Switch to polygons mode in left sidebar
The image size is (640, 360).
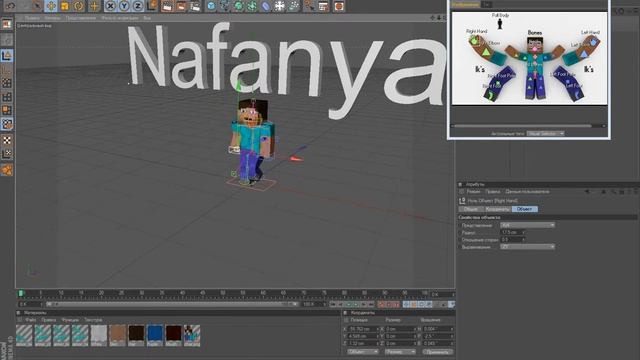coord(7,110)
